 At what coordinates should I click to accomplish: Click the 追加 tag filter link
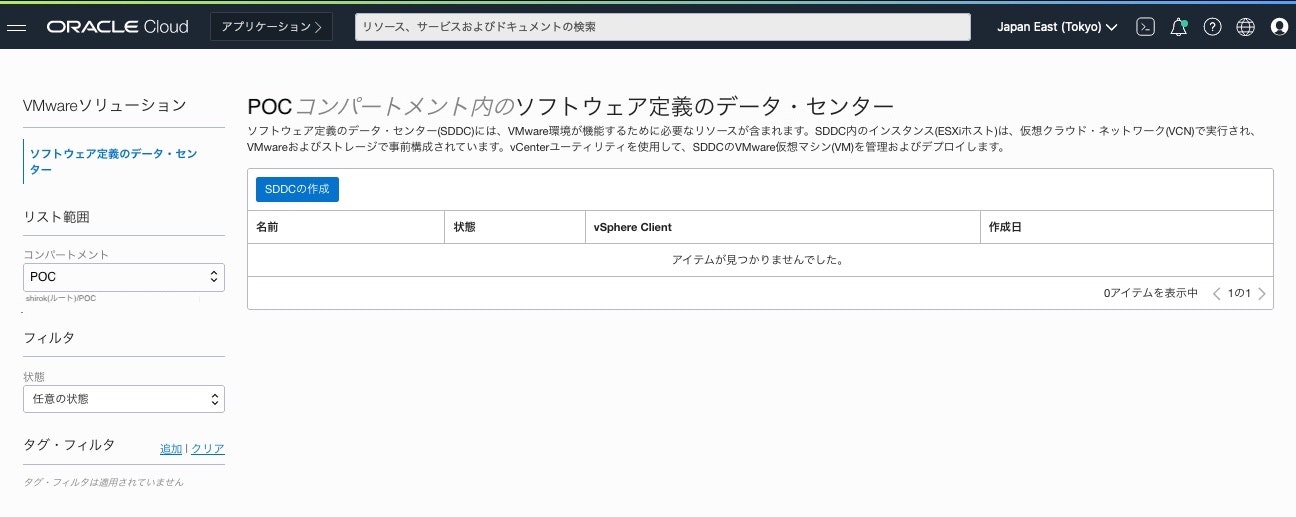pyautogui.click(x=171, y=449)
